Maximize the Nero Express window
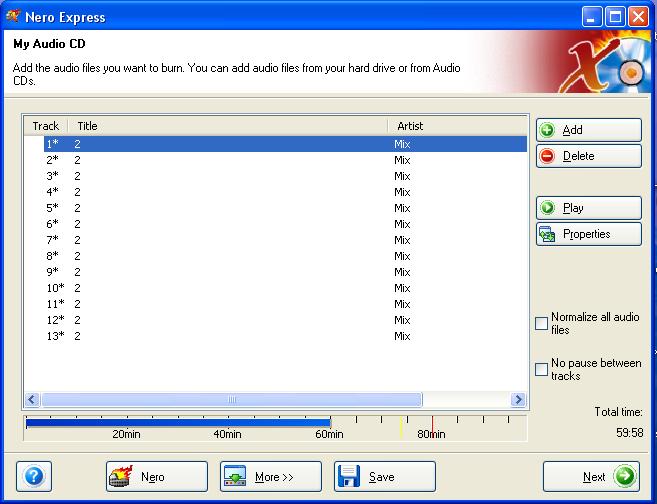 coord(615,17)
